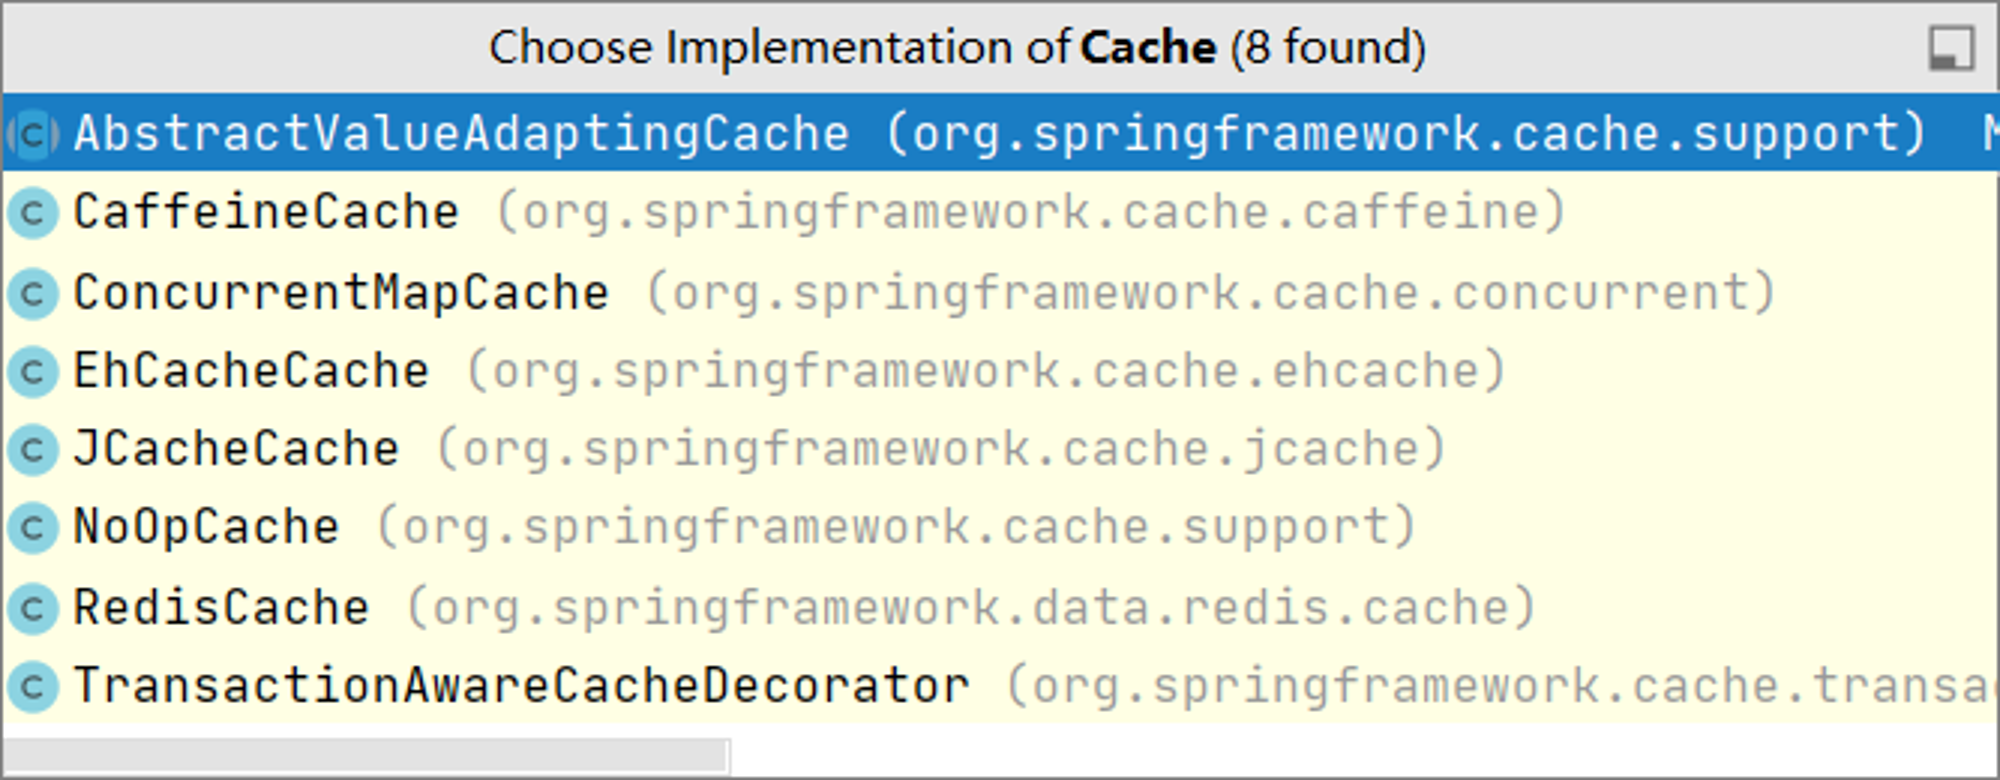Select the JCacheCache entry
2000x780 pixels.
[x=1000, y=449]
